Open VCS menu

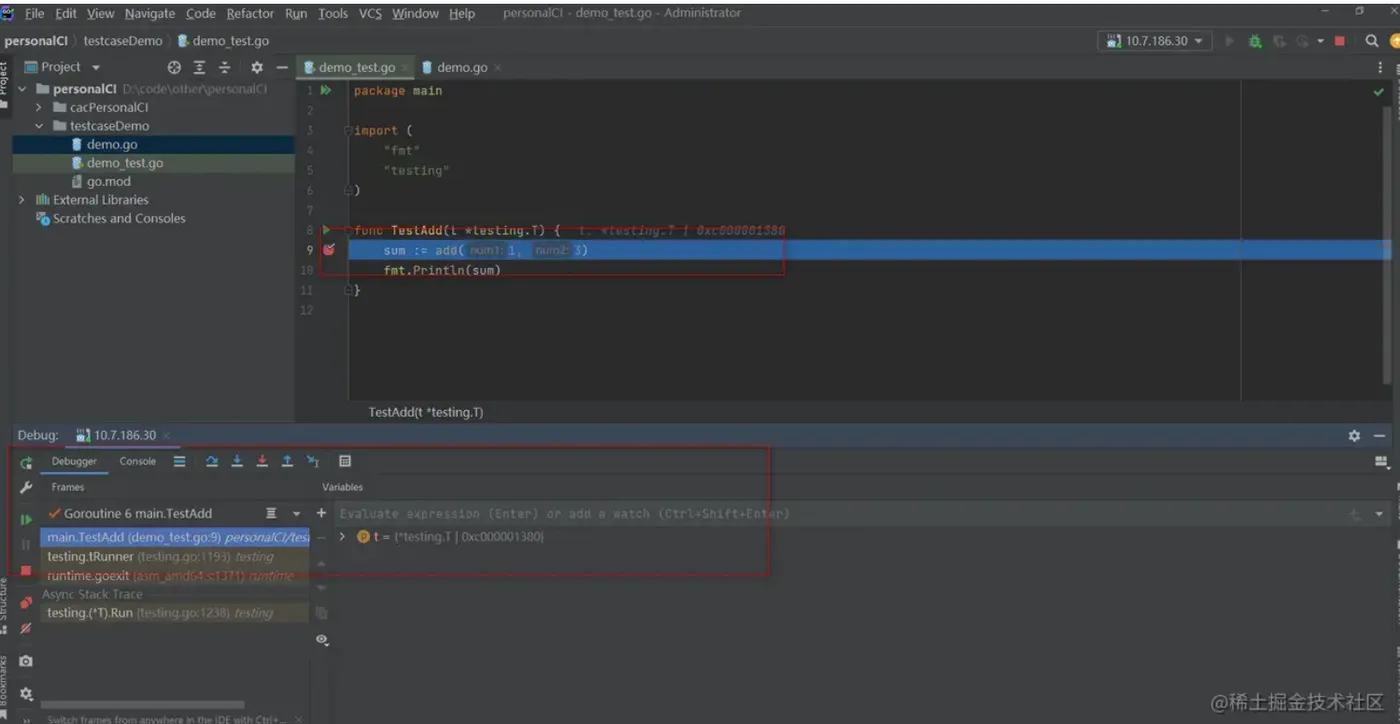point(370,13)
